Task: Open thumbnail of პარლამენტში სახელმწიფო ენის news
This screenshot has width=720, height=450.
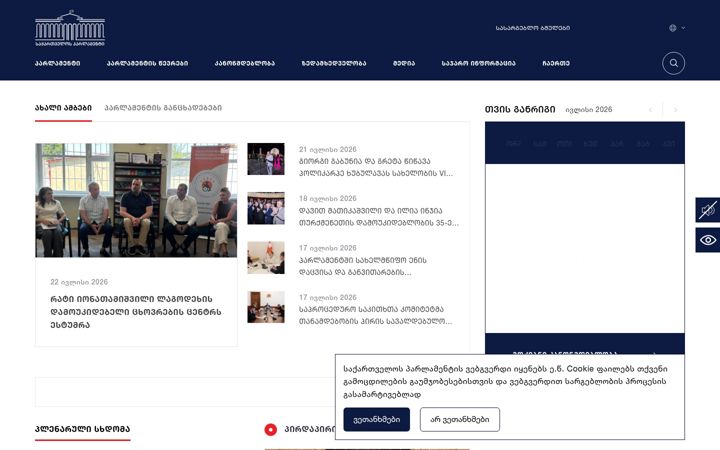Action: (x=266, y=258)
